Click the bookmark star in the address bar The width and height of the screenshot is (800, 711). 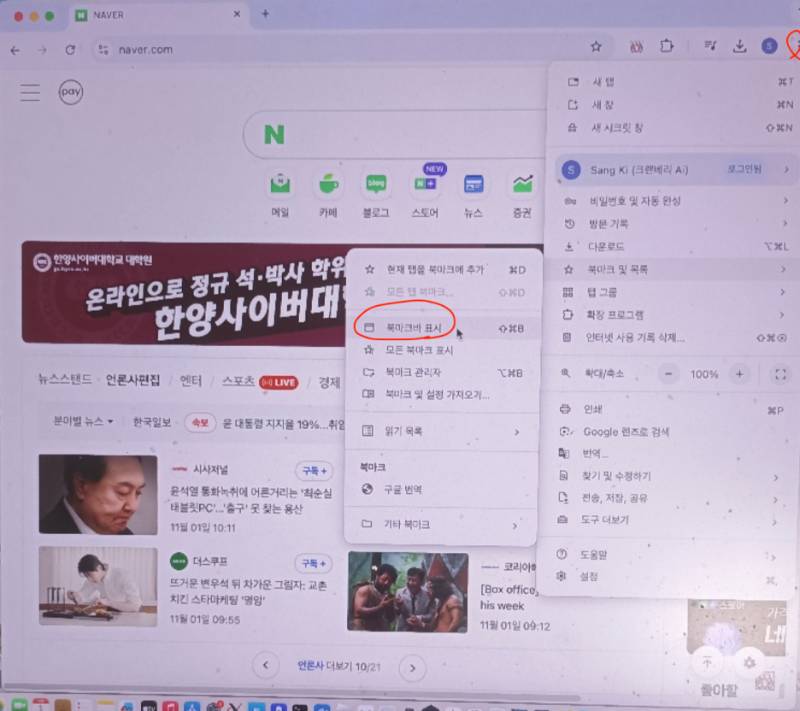596,47
